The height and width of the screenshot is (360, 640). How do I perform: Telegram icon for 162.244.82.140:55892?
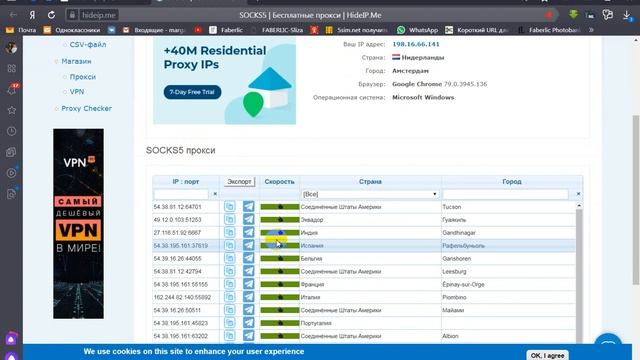point(249,297)
